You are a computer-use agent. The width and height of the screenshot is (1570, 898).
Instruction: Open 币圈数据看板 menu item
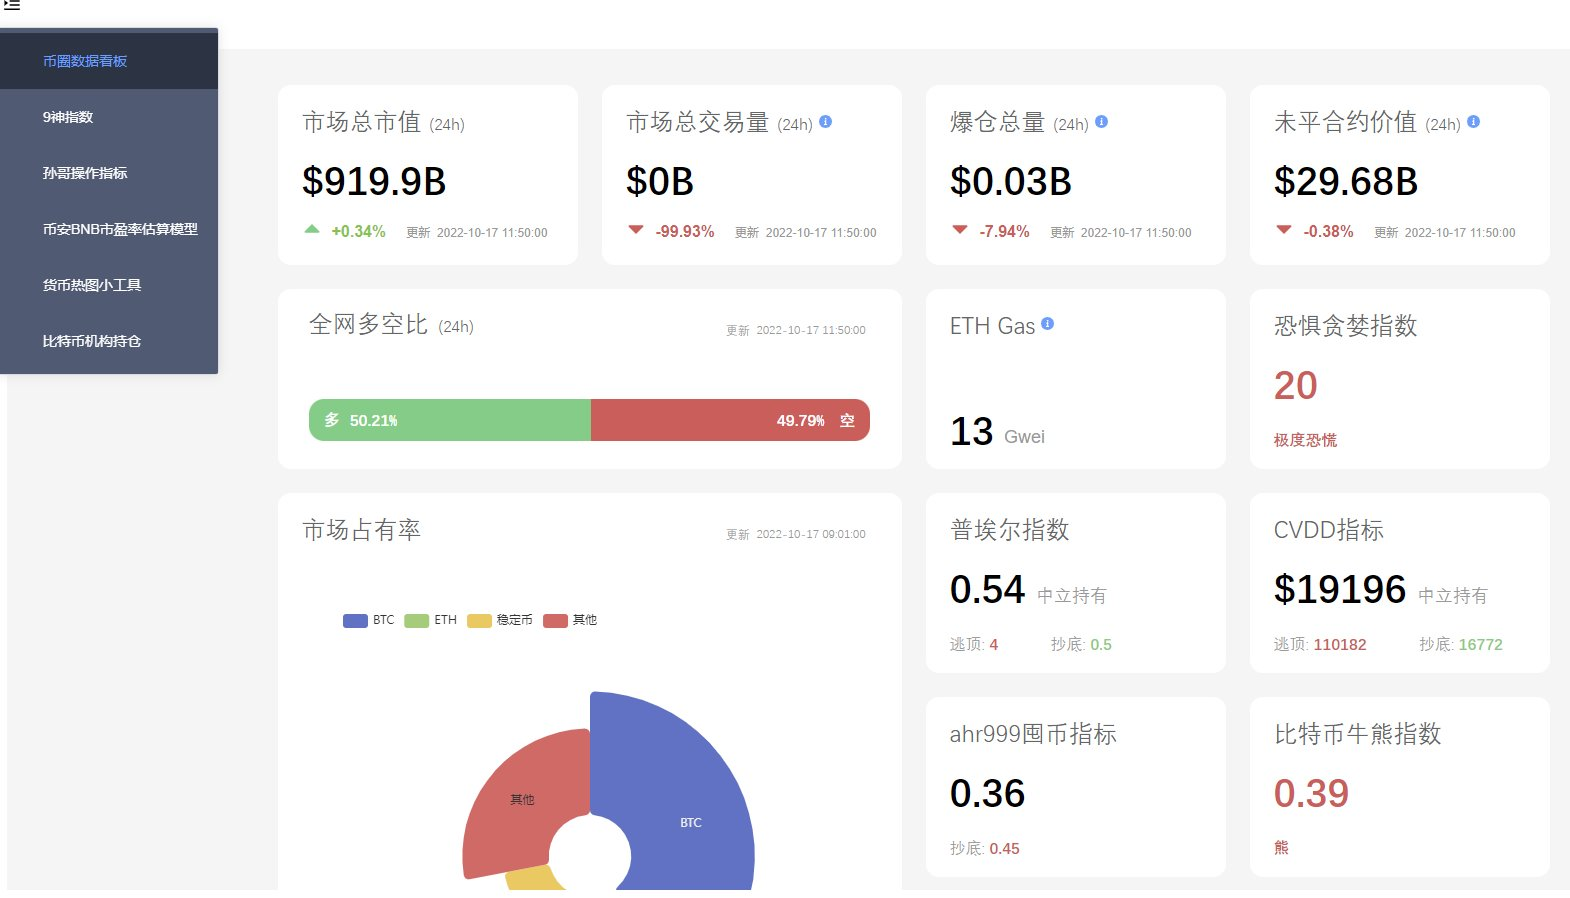(85, 61)
